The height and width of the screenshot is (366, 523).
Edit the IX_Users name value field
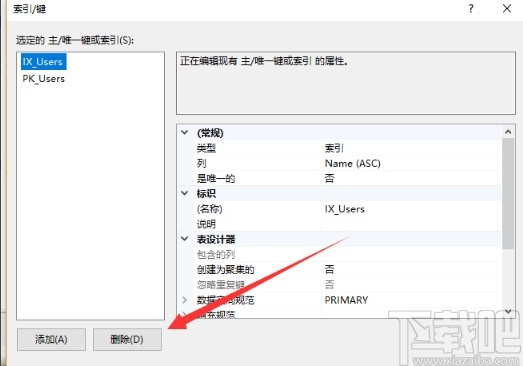(412, 209)
